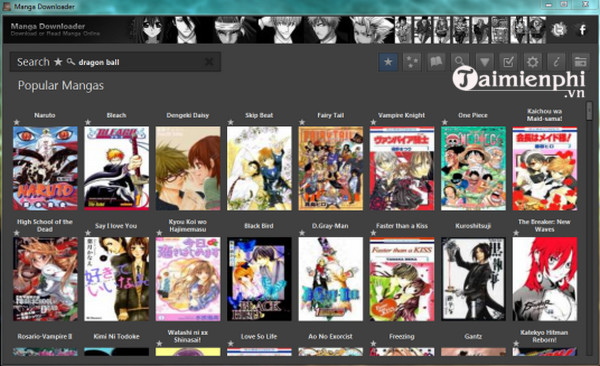Toggle favorite star for Faster than a Kiss

(x=373, y=233)
